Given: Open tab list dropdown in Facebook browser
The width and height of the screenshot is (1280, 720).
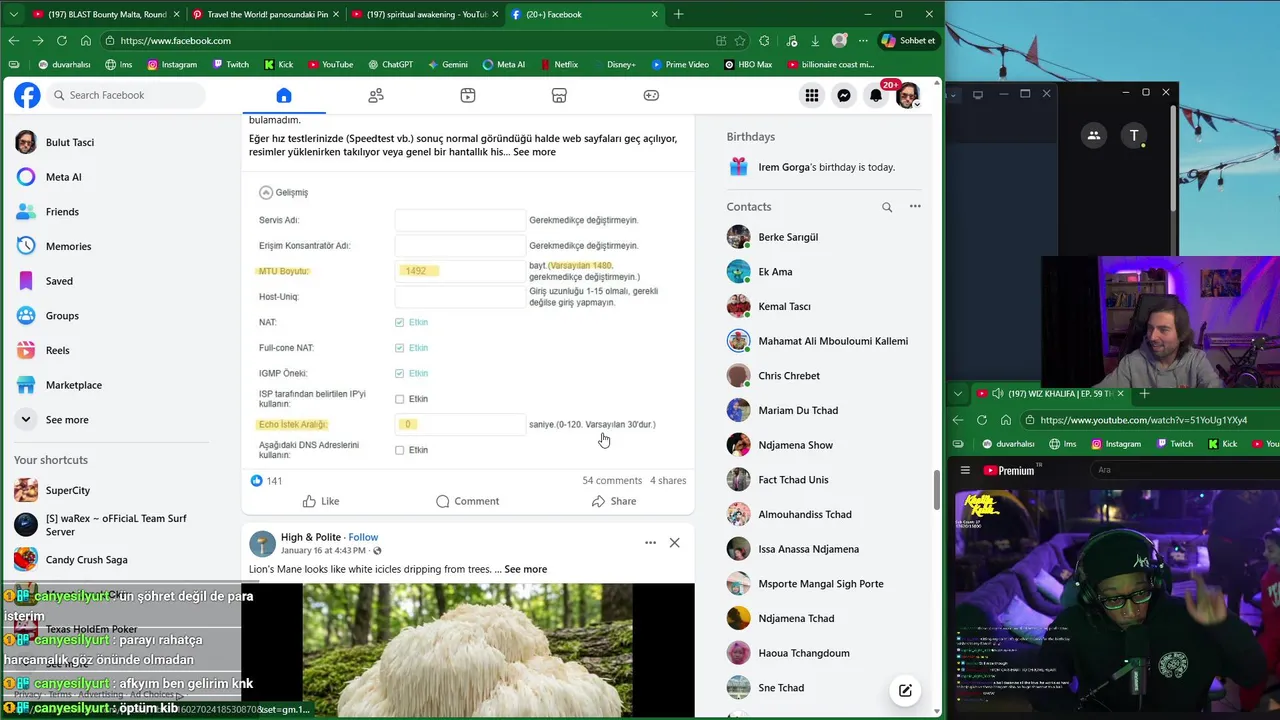Looking at the screenshot, I should coord(13,14).
